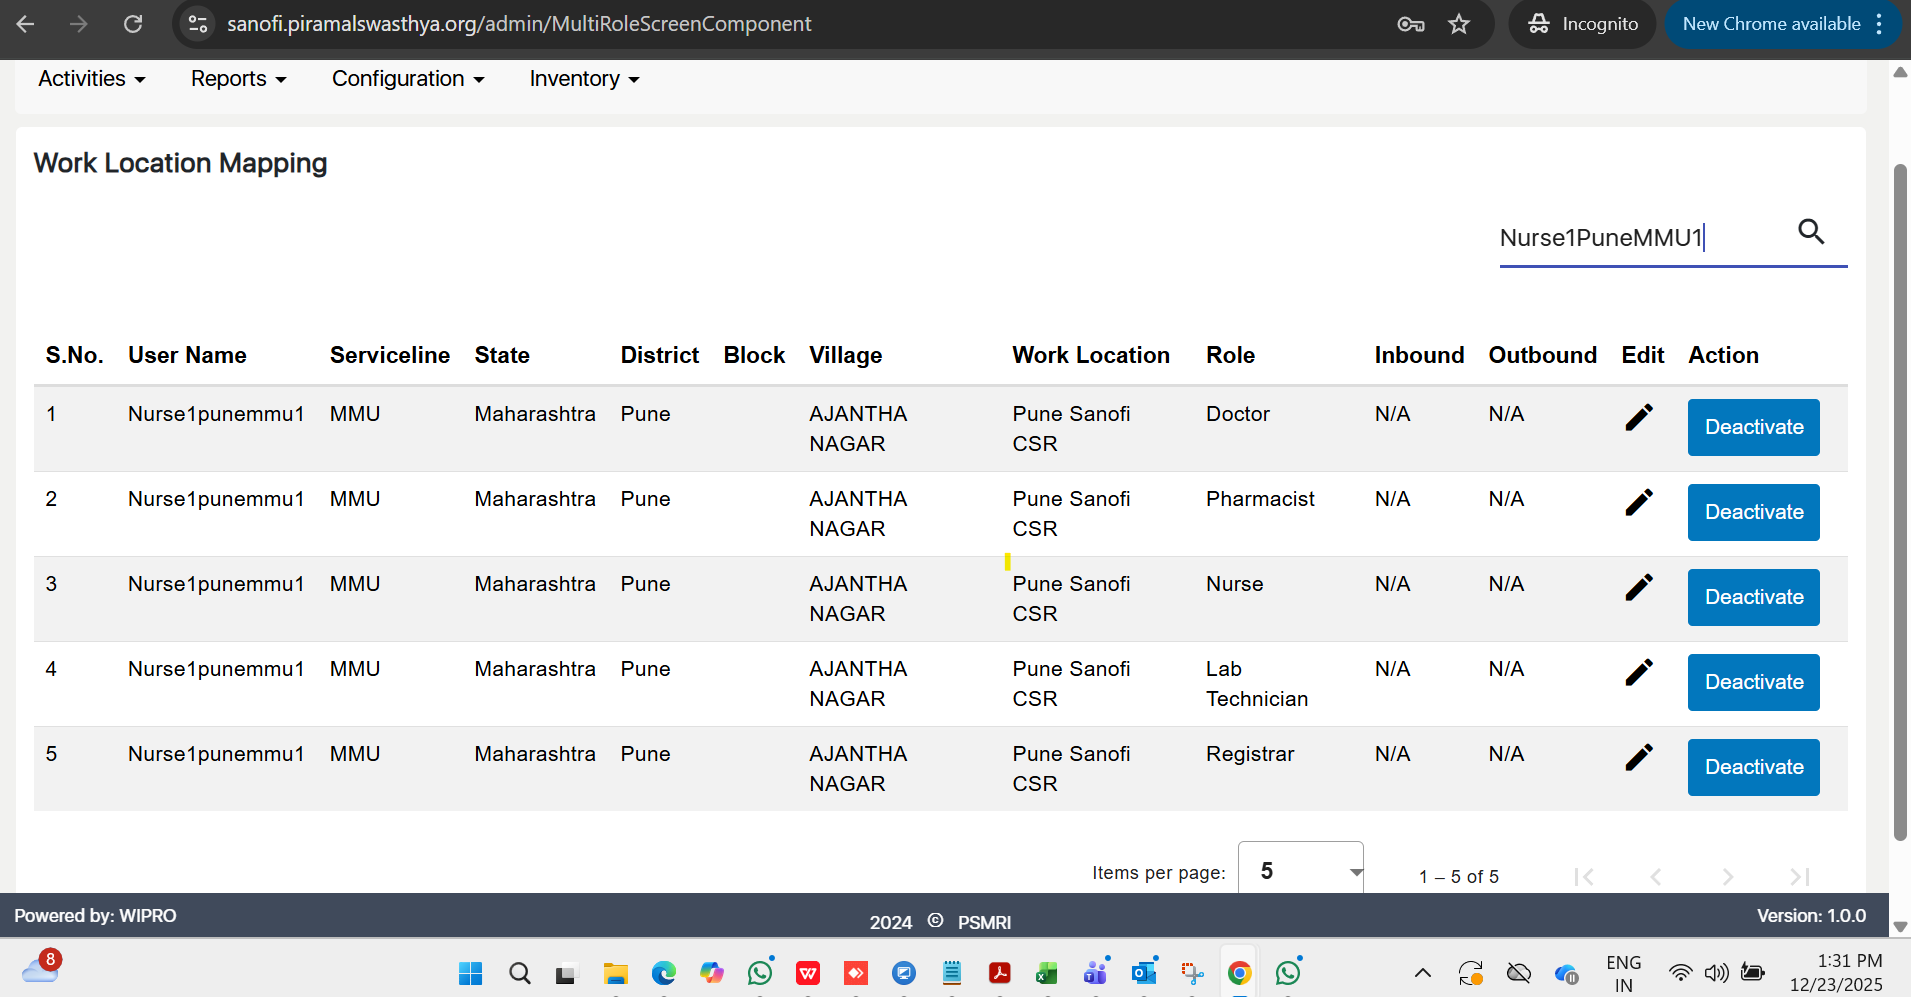This screenshot has width=1911, height=997.
Task: Reload the page in browser
Action: coord(133,24)
